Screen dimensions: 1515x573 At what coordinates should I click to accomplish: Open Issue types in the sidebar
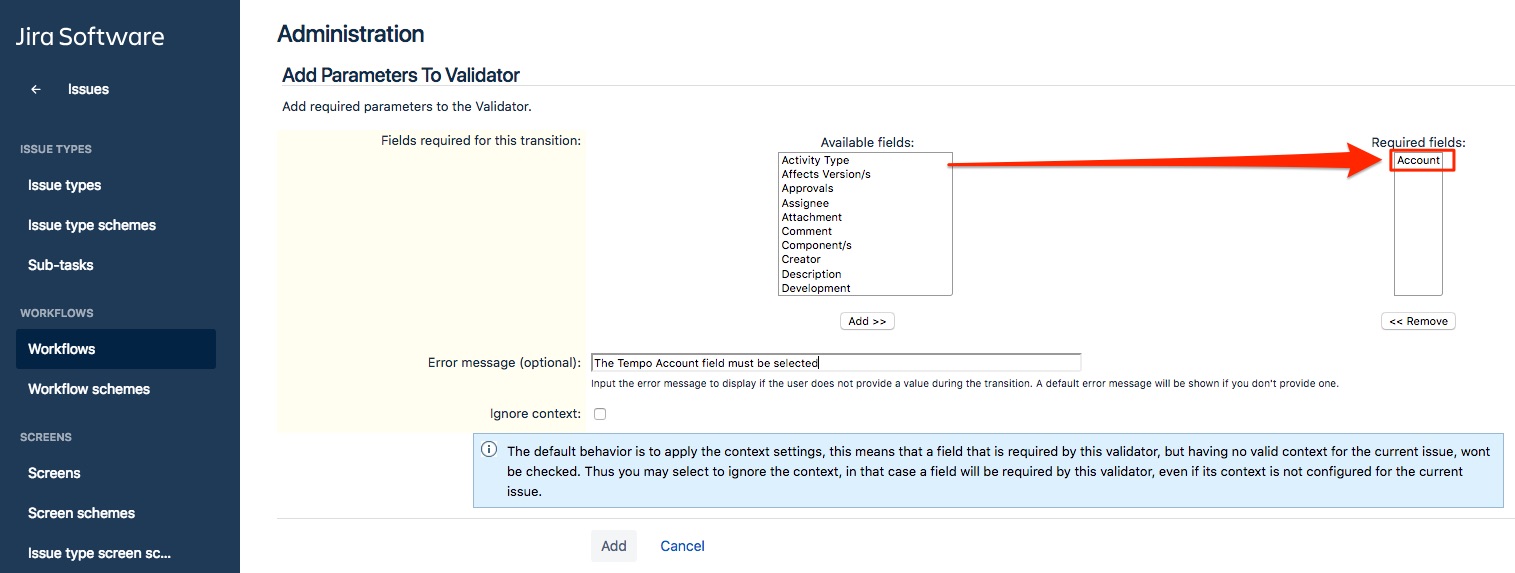click(65, 185)
